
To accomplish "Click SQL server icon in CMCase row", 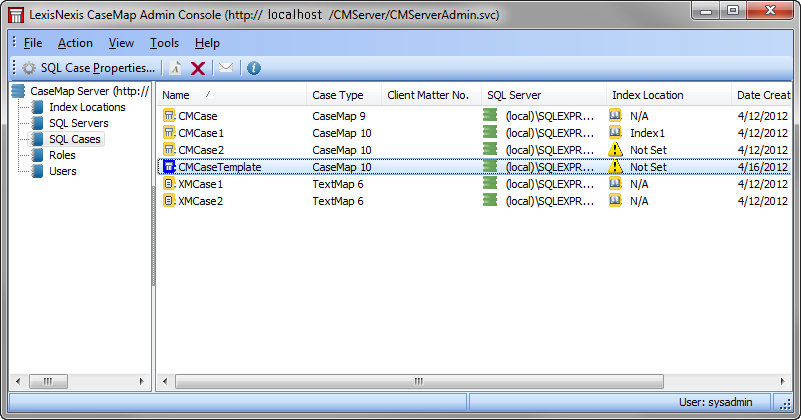I will click(490, 115).
